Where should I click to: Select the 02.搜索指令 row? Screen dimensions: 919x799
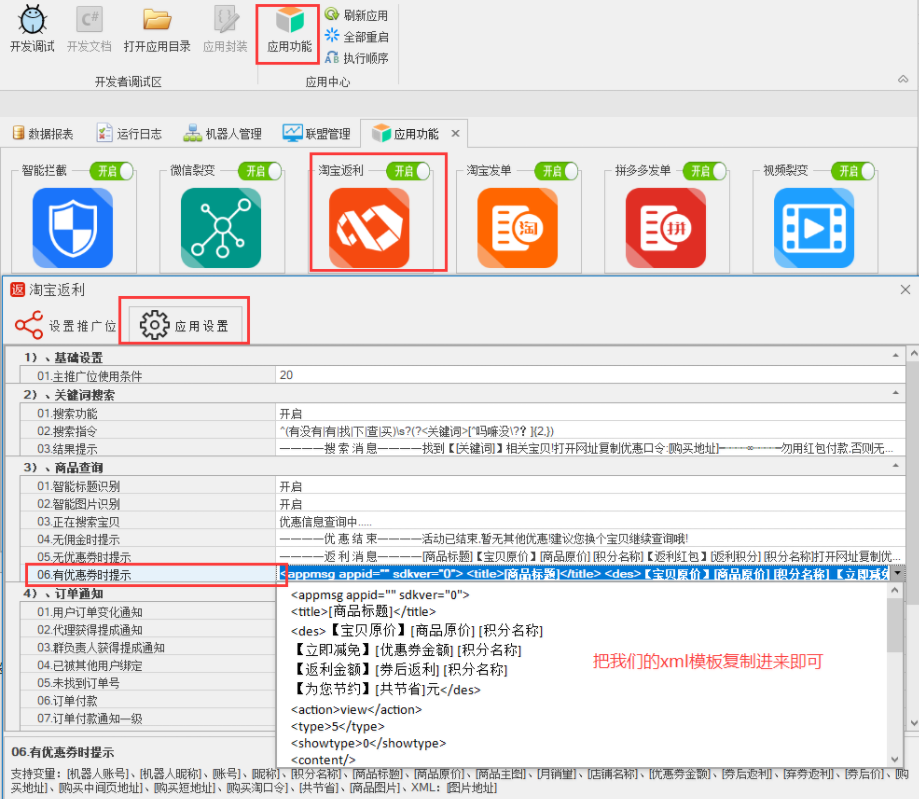[x=462, y=431]
